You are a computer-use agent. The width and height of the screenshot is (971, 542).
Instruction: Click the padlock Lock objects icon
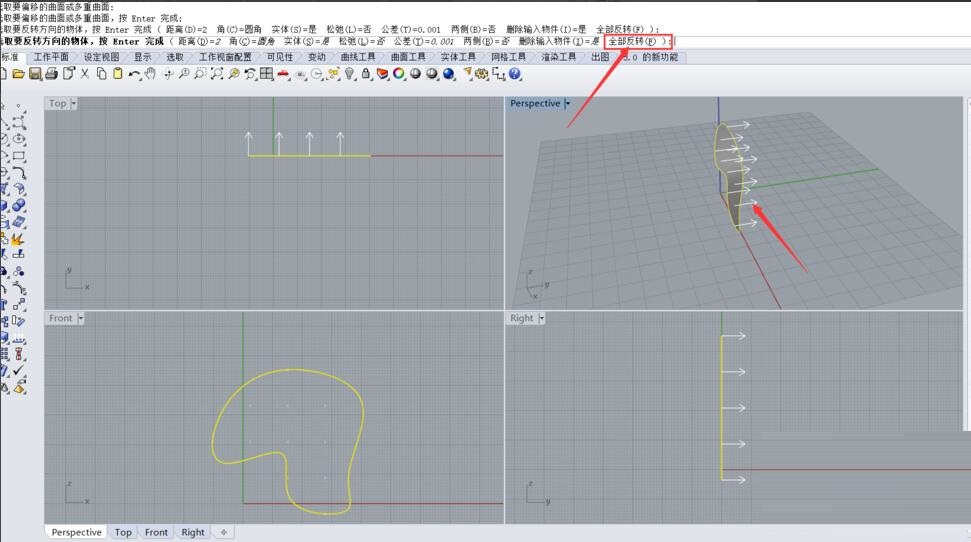tap(366, 74)
